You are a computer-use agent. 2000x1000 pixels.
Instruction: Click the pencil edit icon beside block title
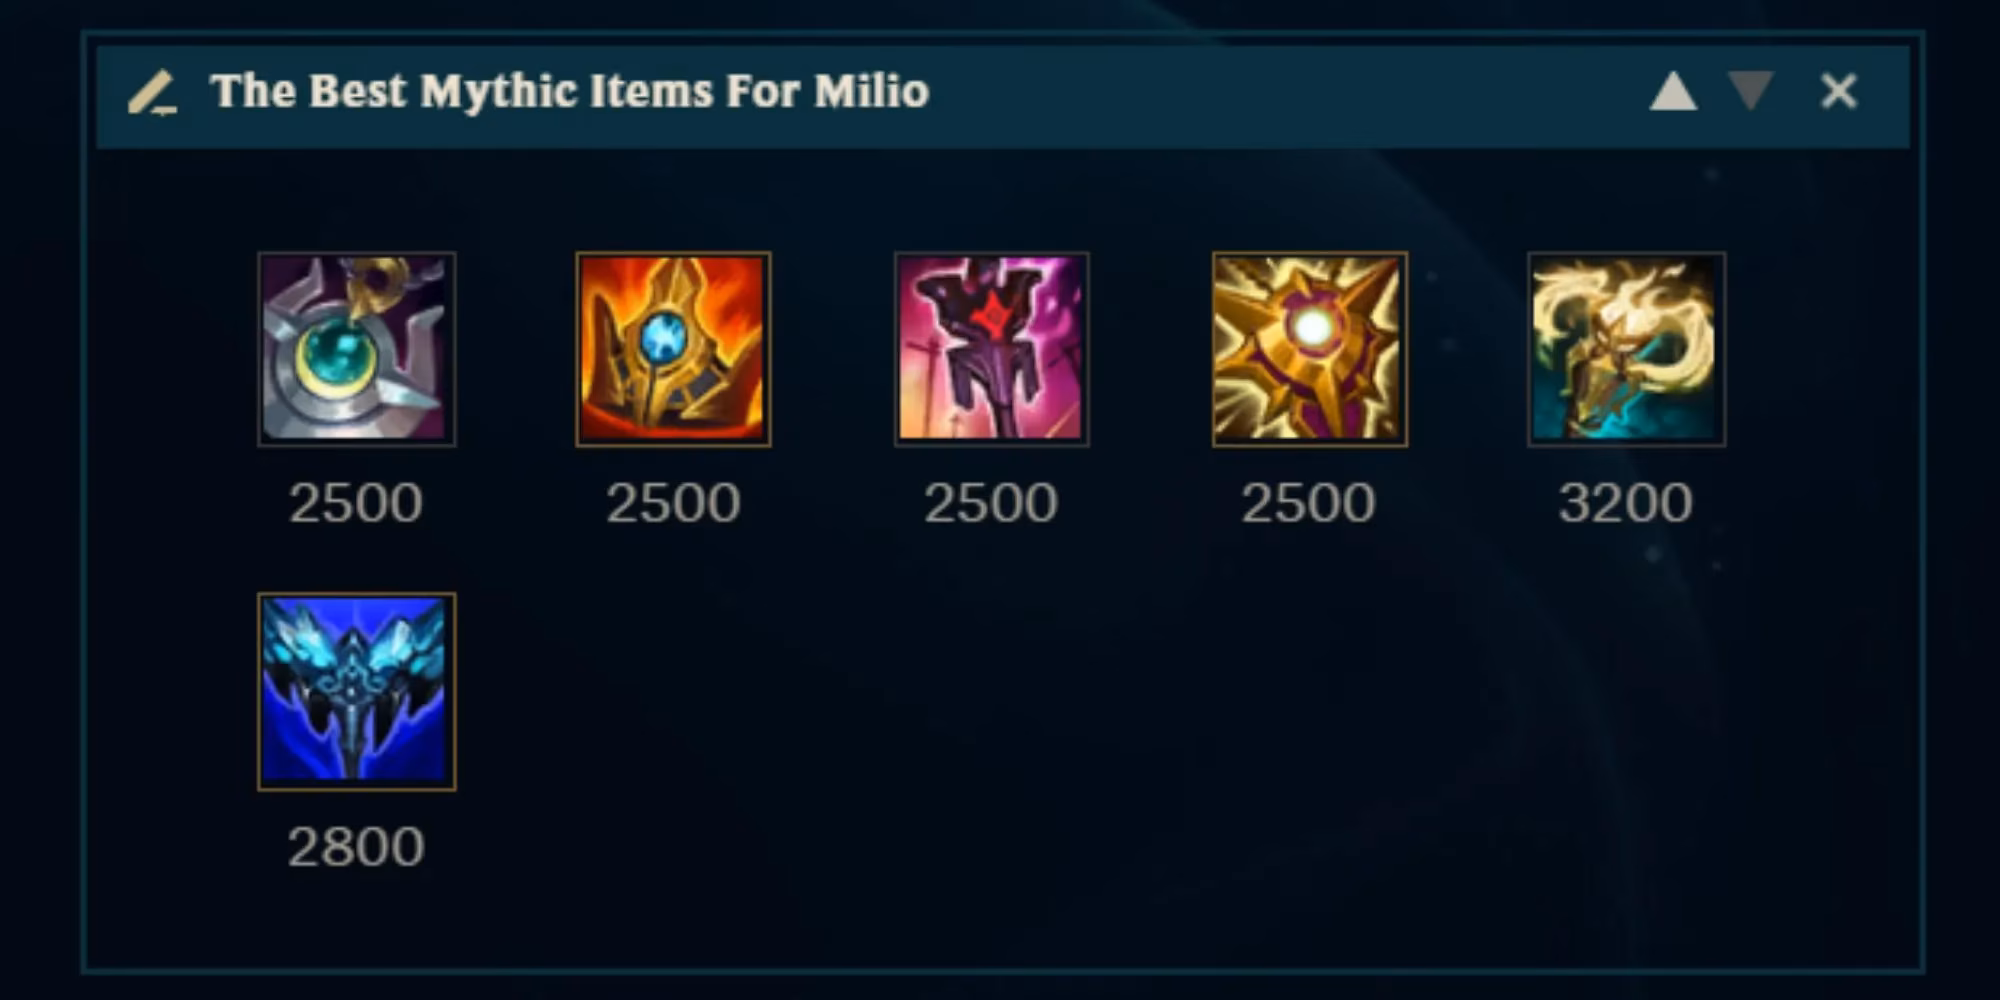153,92
